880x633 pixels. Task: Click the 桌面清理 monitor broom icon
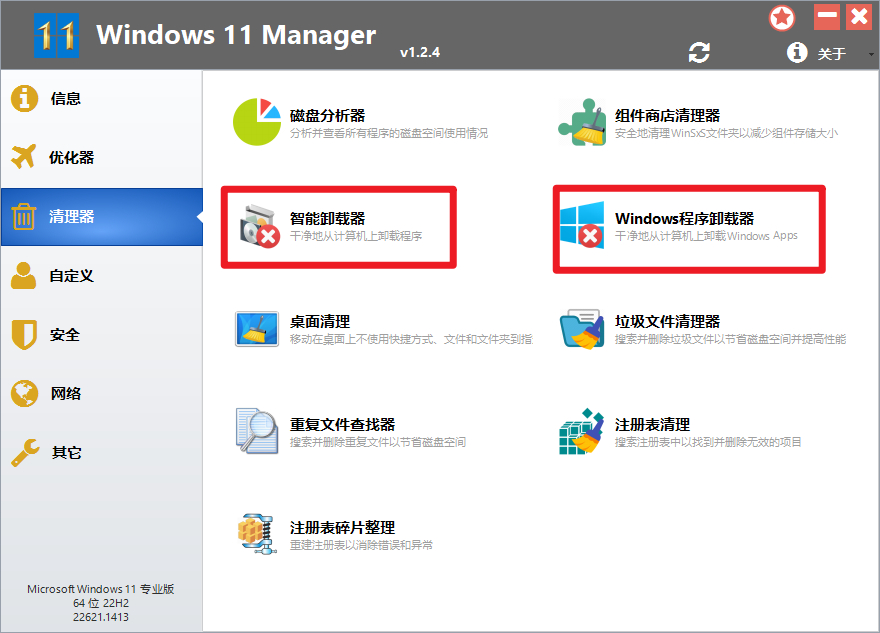[x=256, y=329]
